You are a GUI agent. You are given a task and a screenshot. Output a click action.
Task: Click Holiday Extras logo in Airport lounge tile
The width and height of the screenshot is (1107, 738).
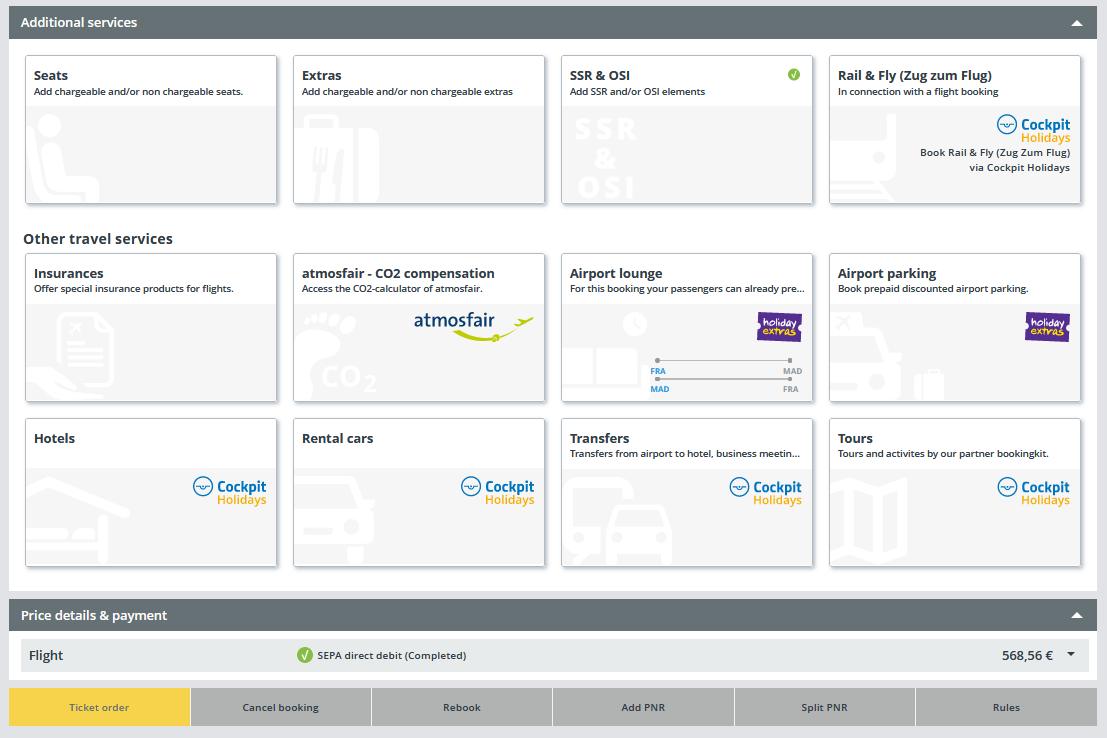coord(779,327)
